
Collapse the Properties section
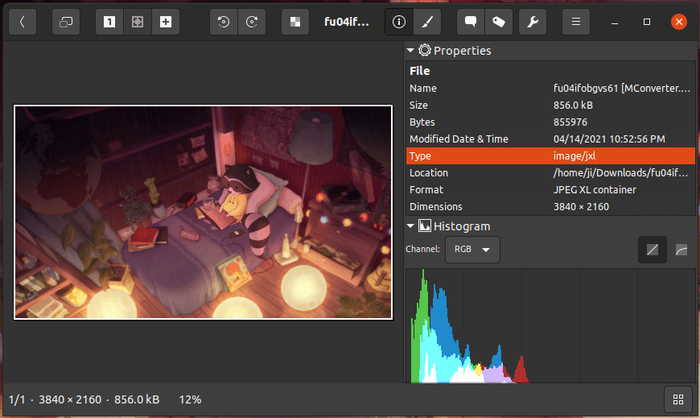(x=410, y=50)
